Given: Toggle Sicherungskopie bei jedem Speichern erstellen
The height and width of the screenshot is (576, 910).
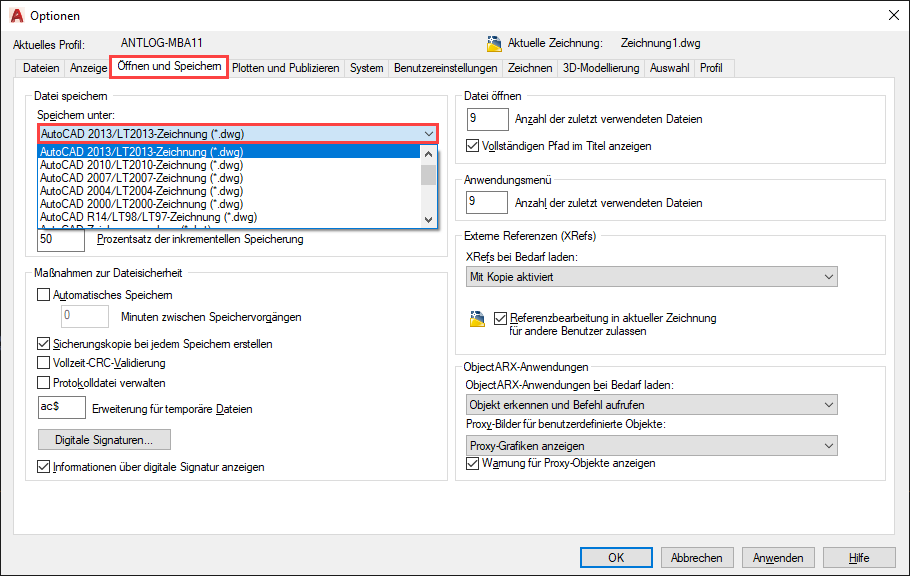Looking at the screenshot, I should (44, 344).
